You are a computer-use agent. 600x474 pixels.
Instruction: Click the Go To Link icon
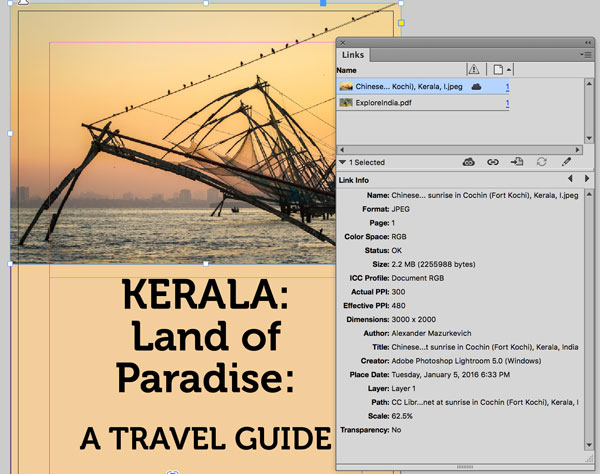(517, 162)
